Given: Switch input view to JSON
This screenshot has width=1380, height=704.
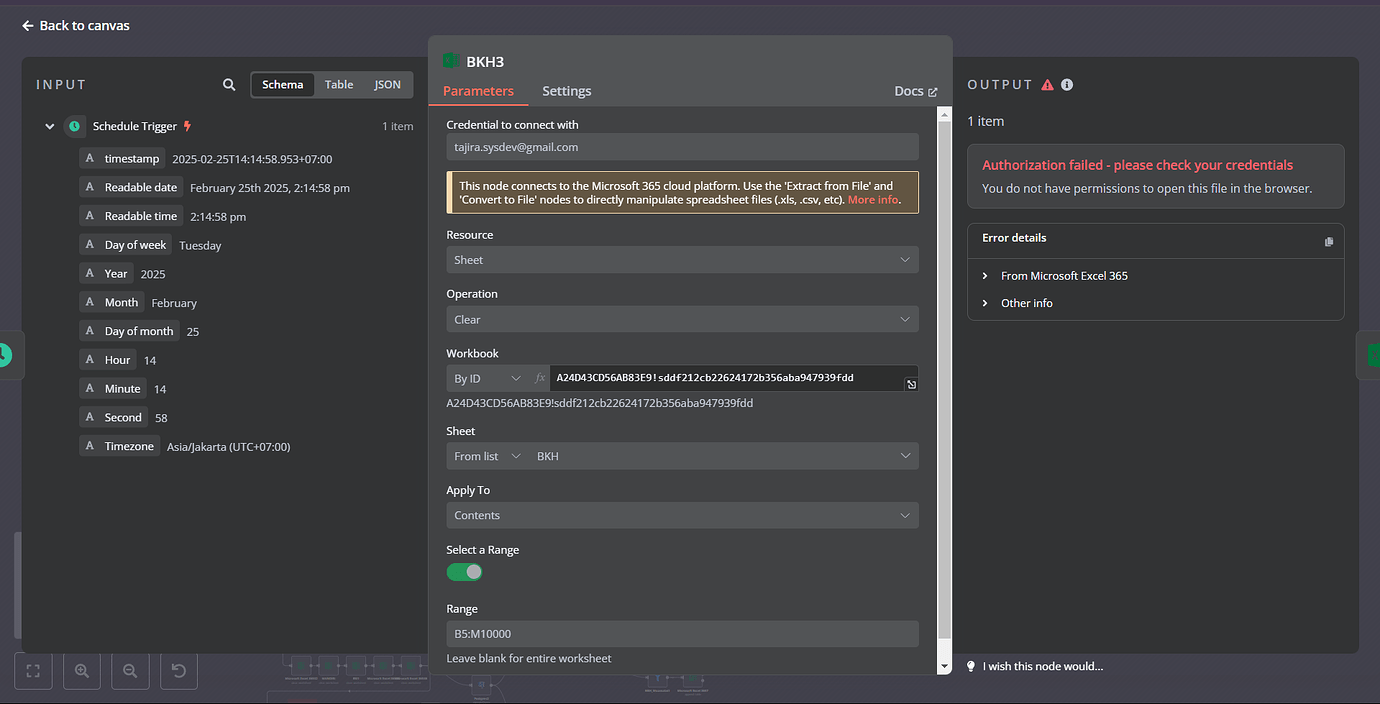Looking at the screenshot, I should tap(387, 85).
